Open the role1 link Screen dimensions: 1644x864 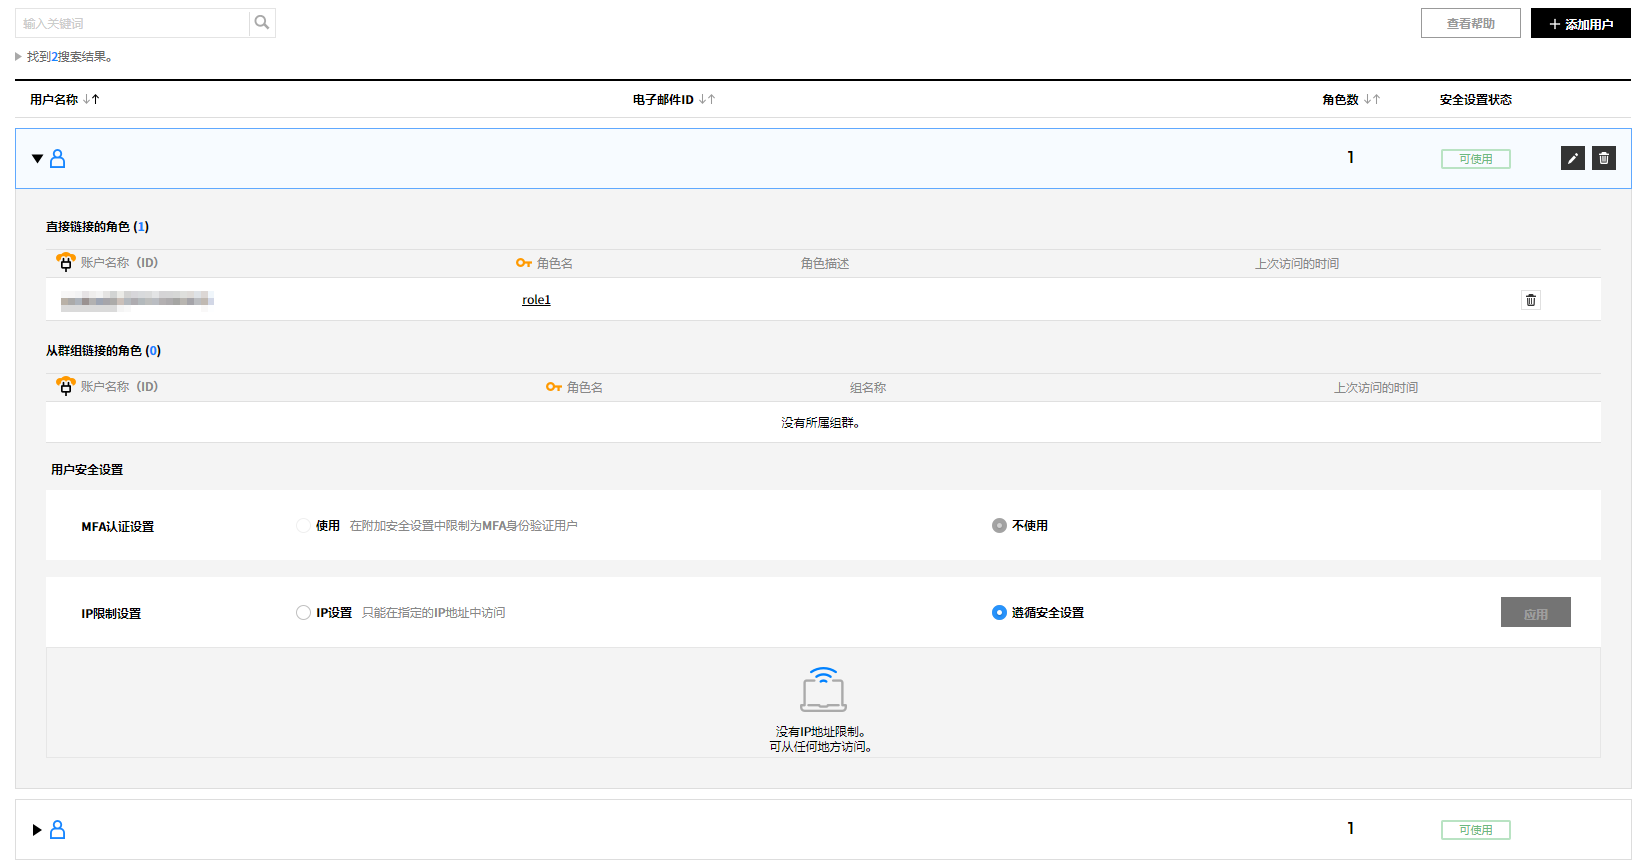coord(536,300)
